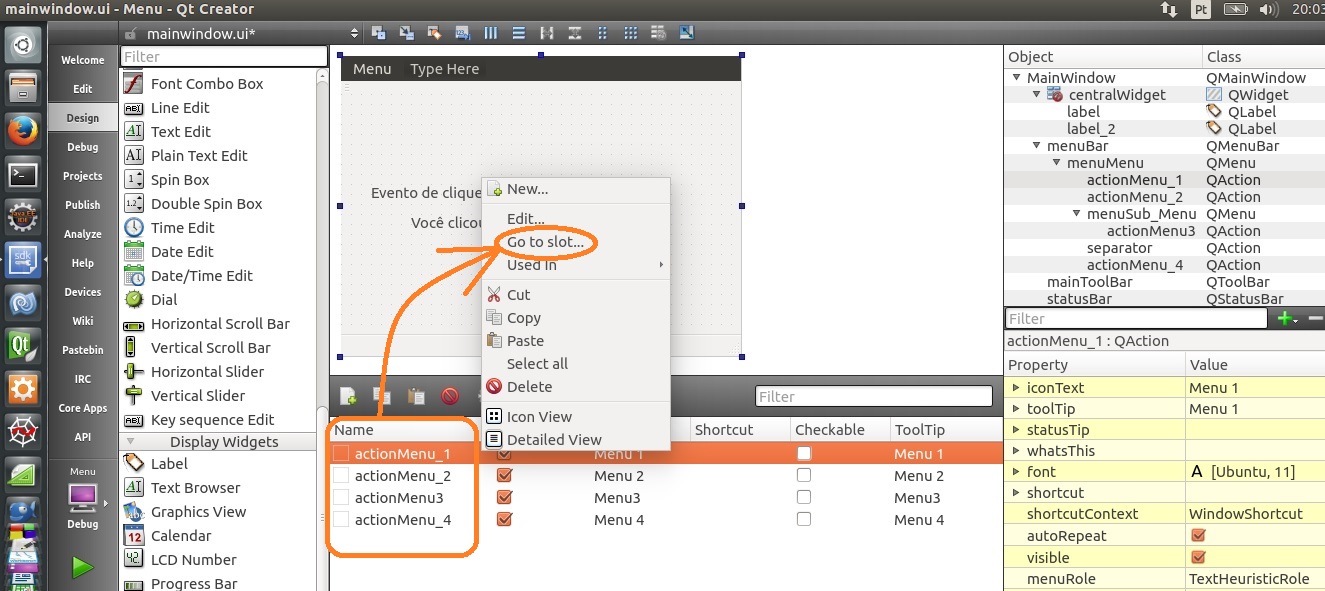The height and width of the screenshot is (591, 1325).
Task: Collapse the menuBar tree node
Action: 1037,146
